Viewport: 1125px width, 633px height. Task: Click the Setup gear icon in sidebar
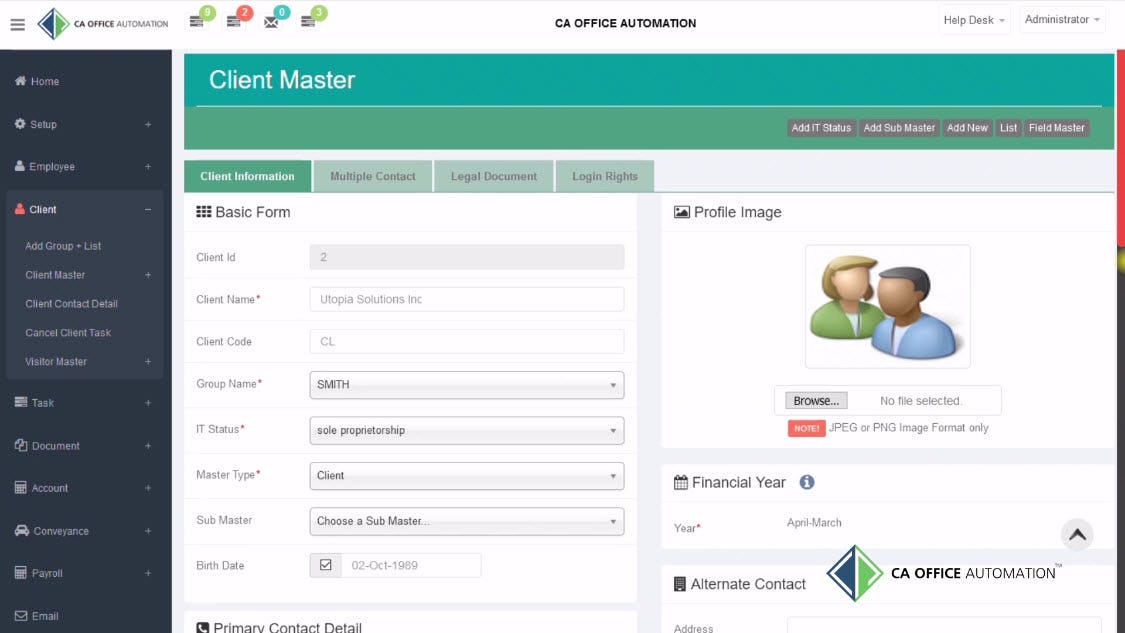(18, 124)
